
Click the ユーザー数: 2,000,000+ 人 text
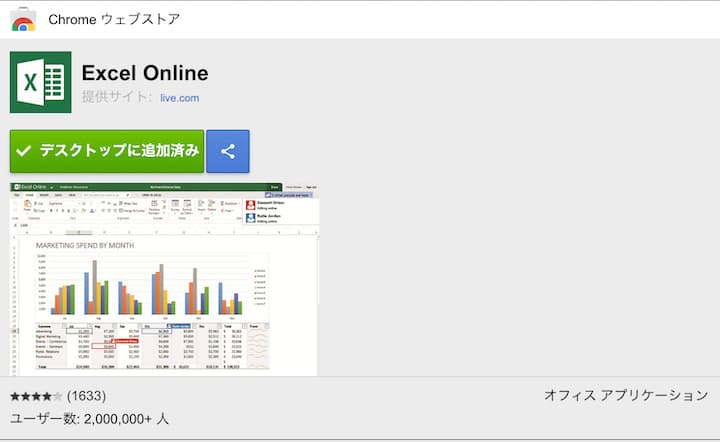(90, 419)
